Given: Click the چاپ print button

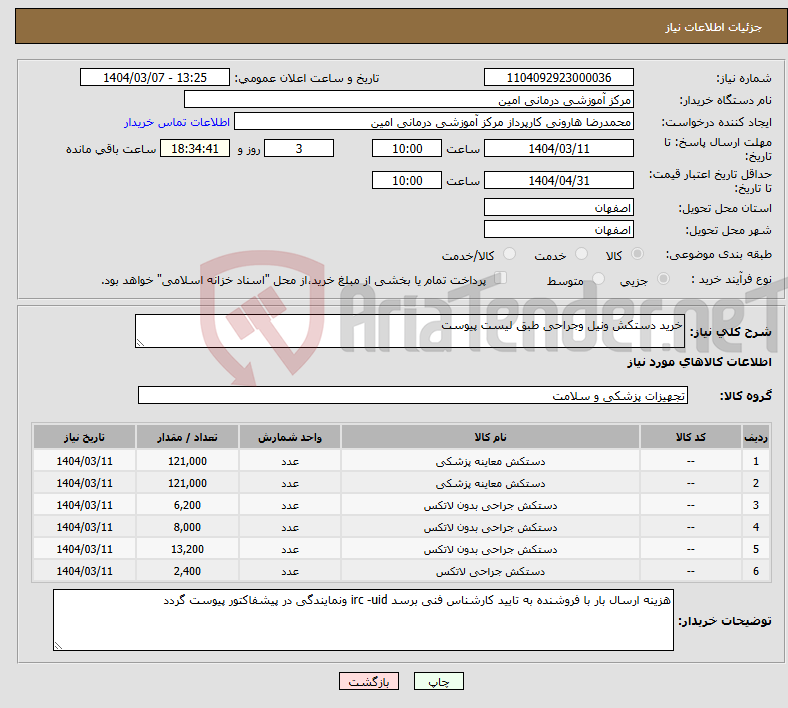Looking at the screenshot, I should pyautogui.click(x=439, y=681).
